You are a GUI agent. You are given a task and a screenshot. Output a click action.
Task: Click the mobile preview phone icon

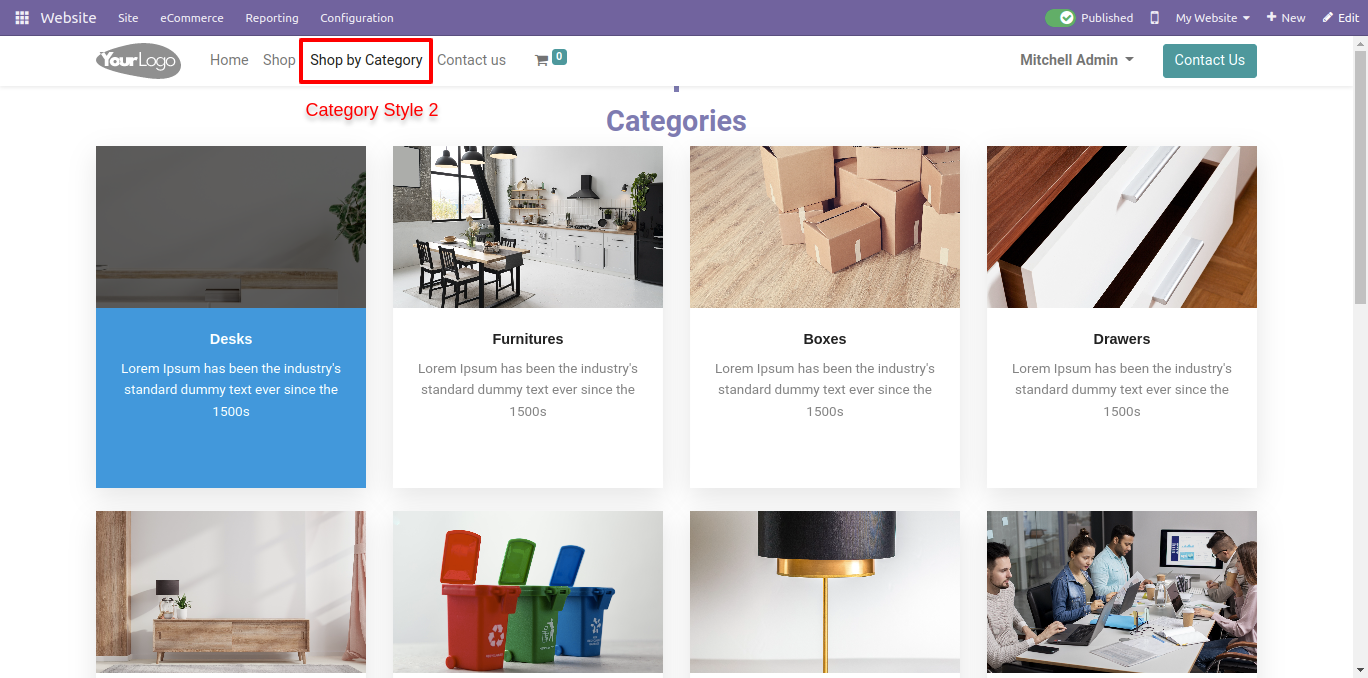[1155, 18]
